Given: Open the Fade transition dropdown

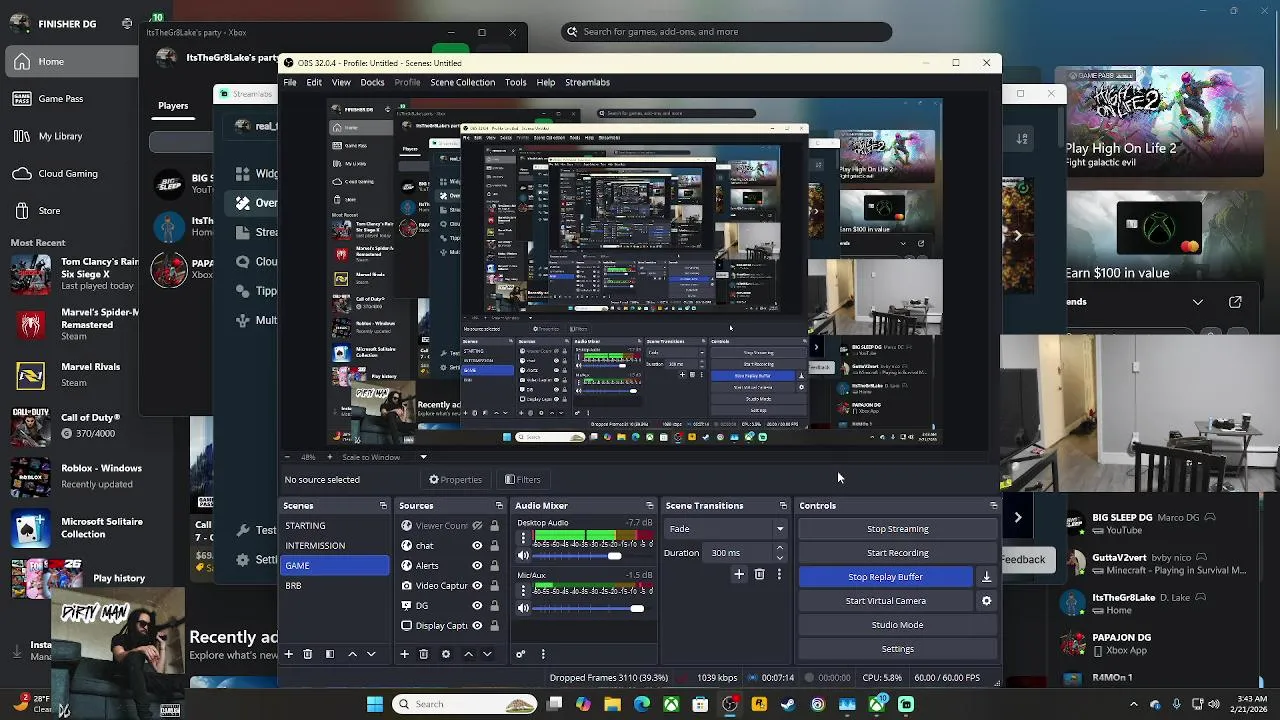Looking at the screenshot, I should coord(726,529).
